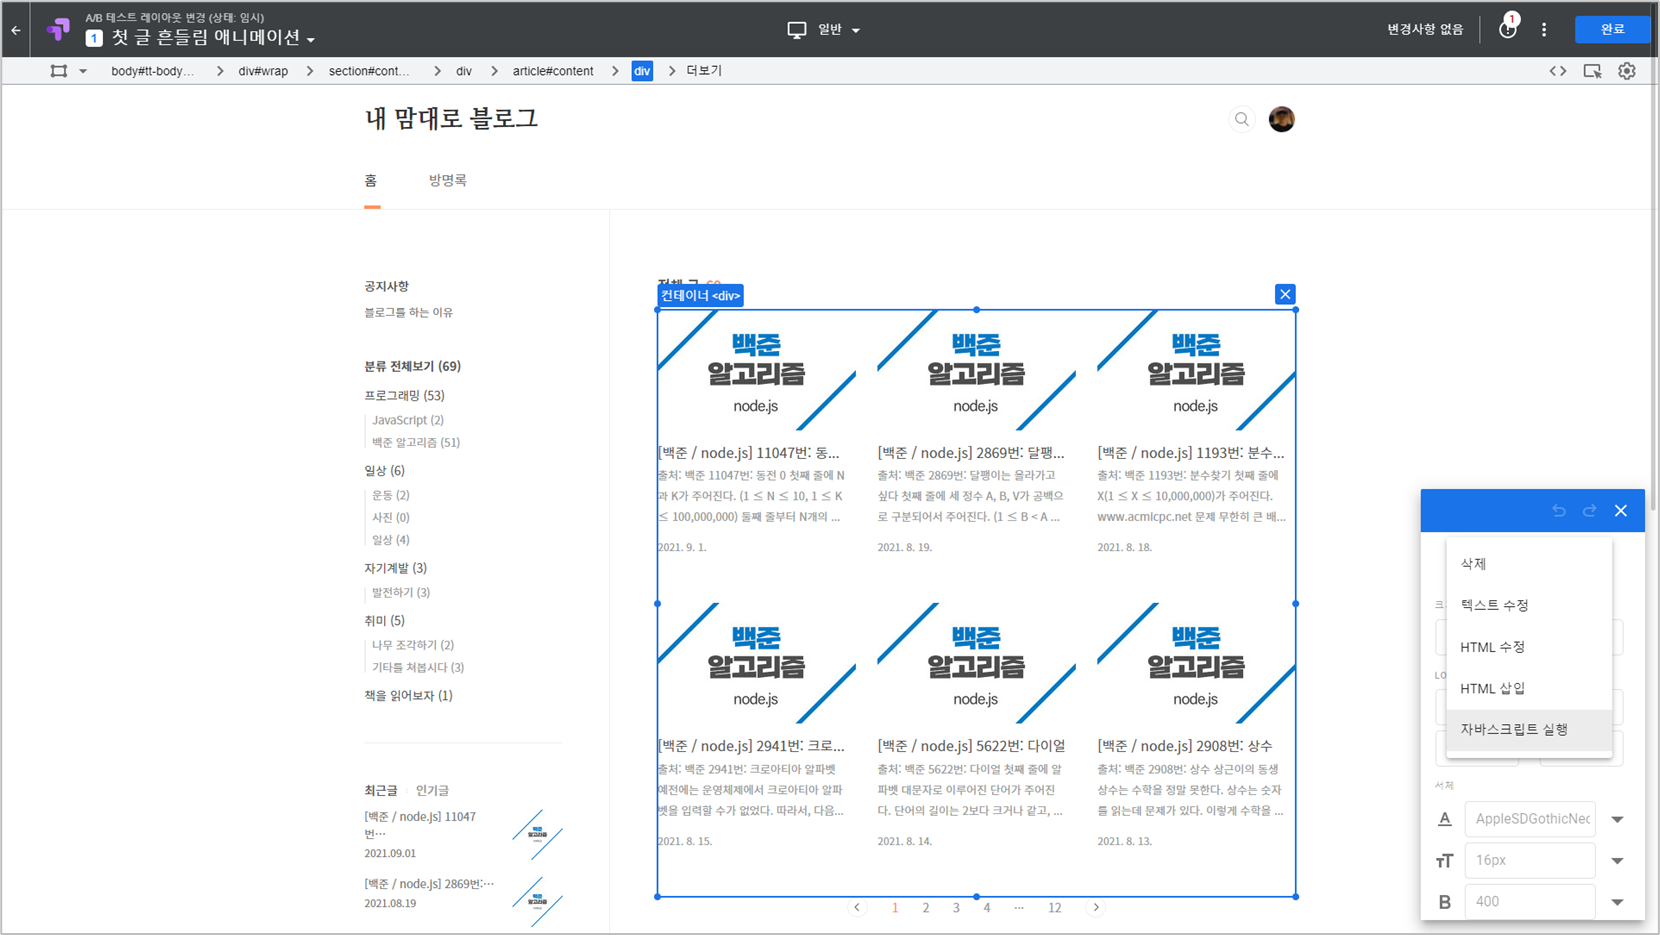Open the 1193번 분수 post title
This screenshot has height=935, width=1660.
click(1190, 453)
